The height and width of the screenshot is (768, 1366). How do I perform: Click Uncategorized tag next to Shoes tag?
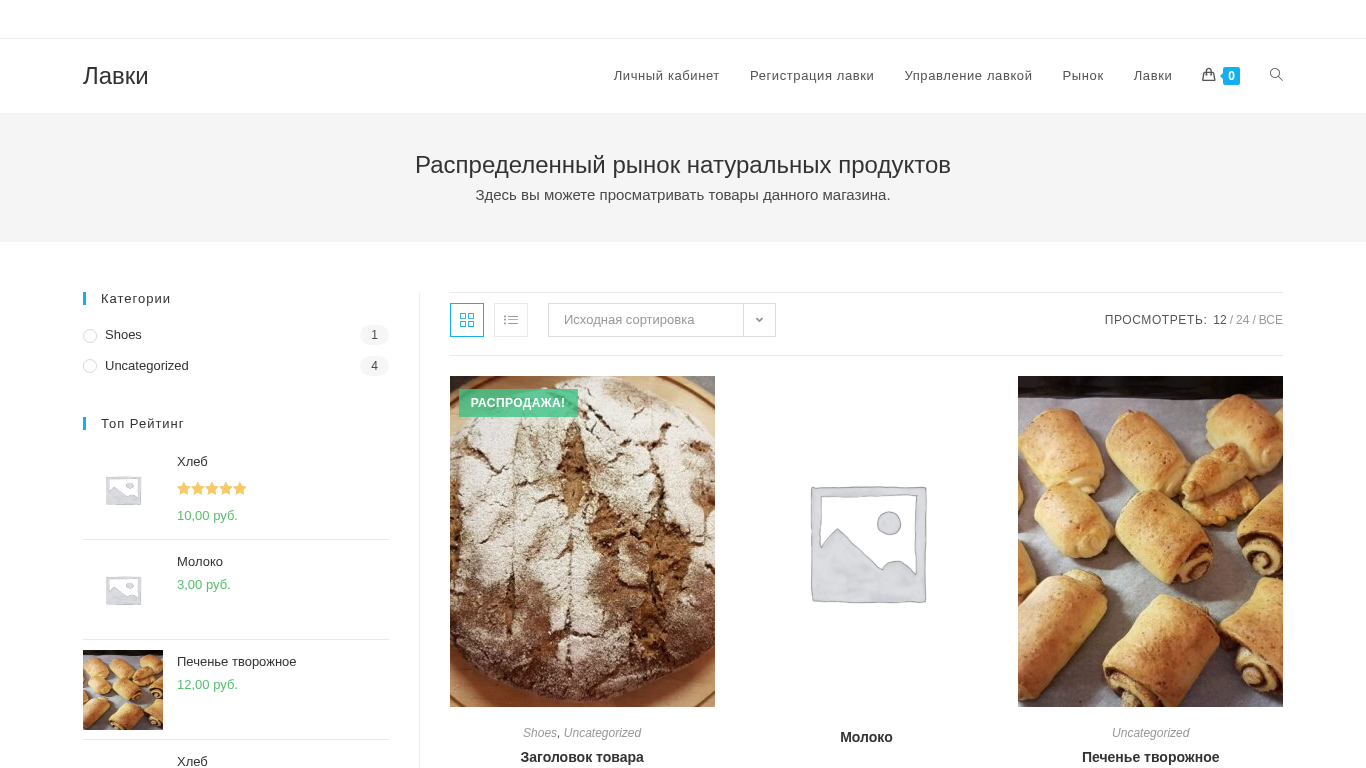point(602,733)
